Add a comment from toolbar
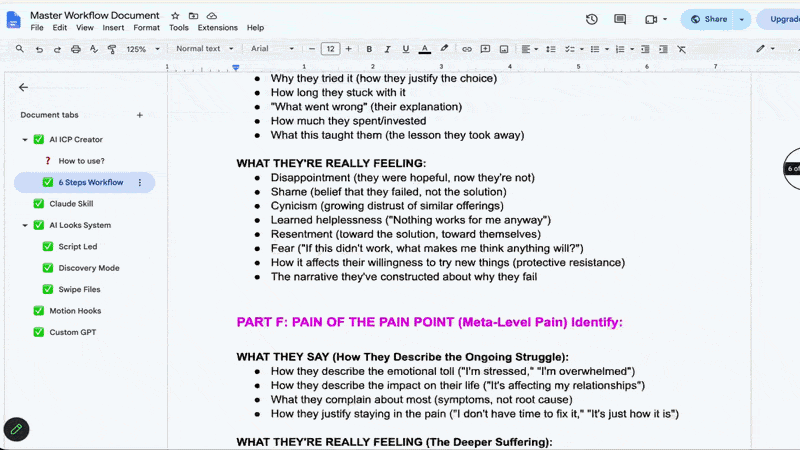Screen dimensions: 800x450 [x=485, y=49]
